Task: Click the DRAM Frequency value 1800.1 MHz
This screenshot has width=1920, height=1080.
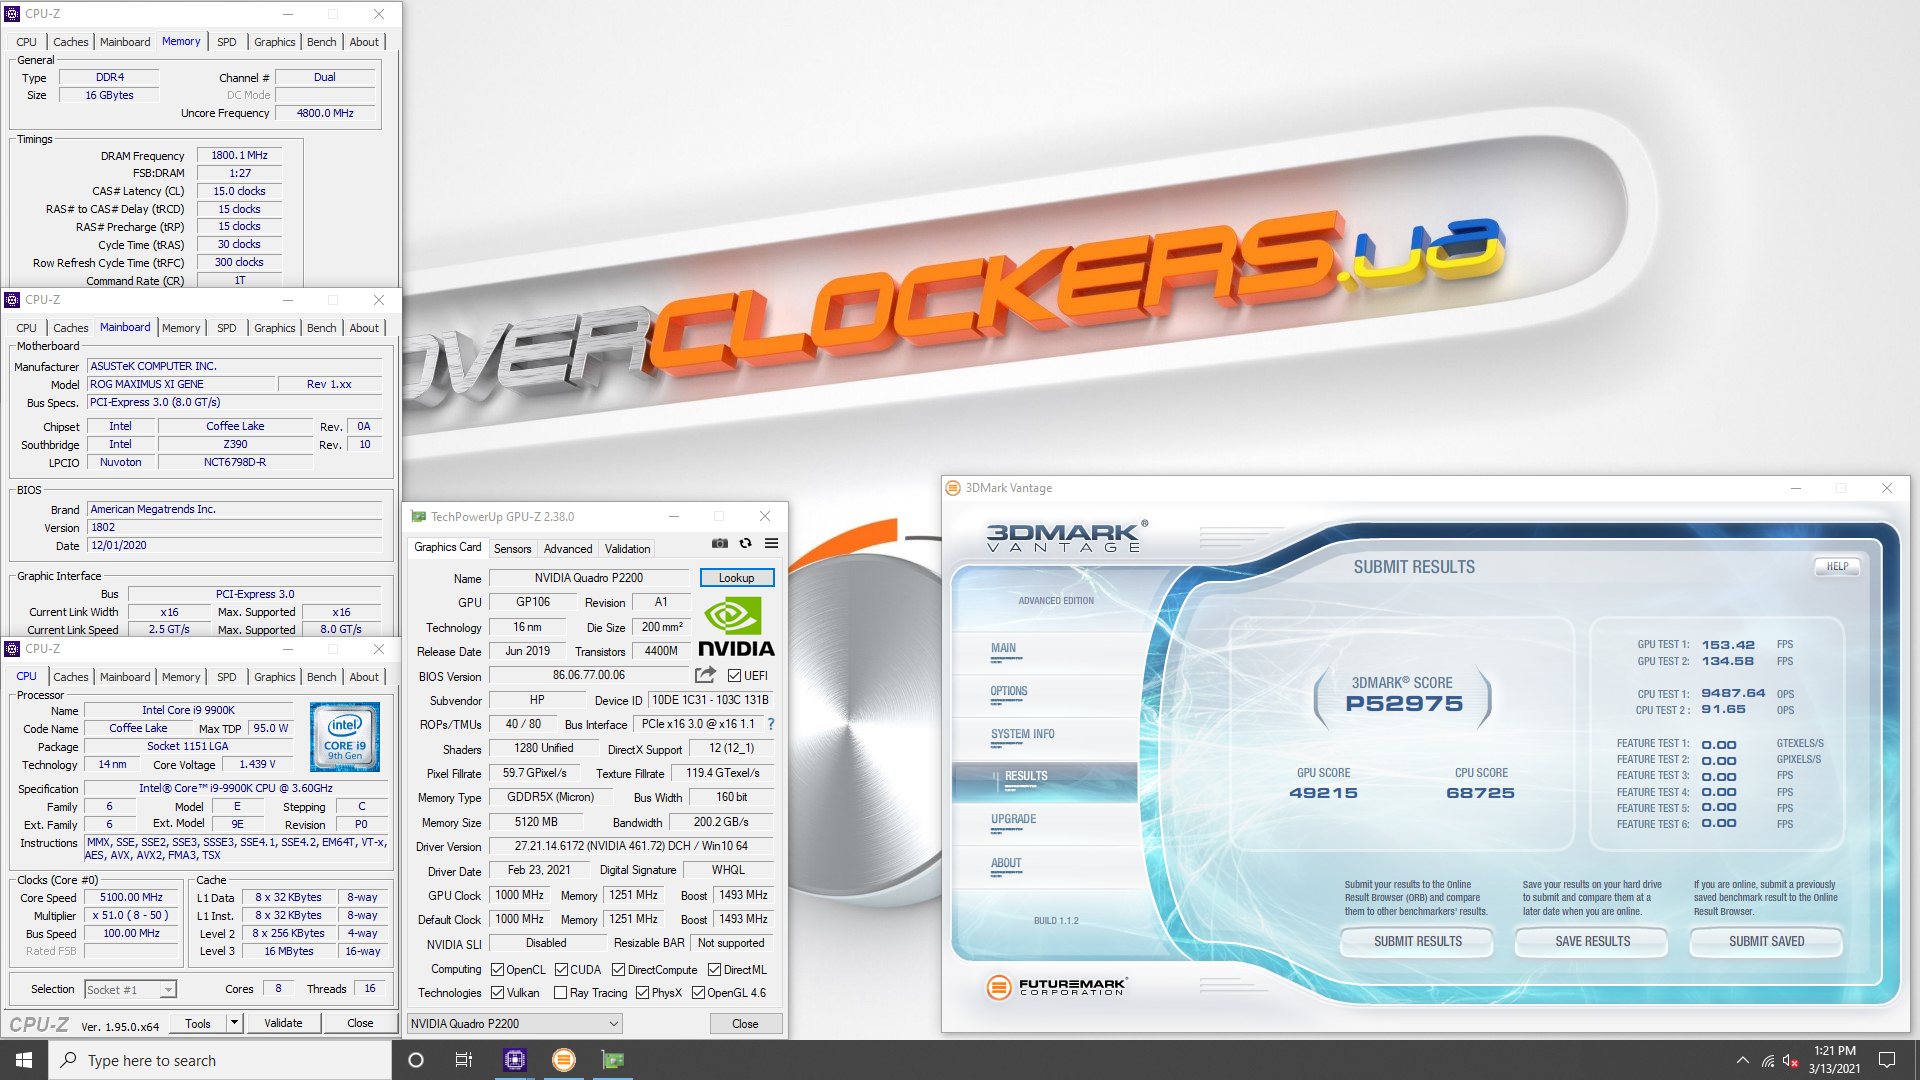Action: click(x=239, y=156)
